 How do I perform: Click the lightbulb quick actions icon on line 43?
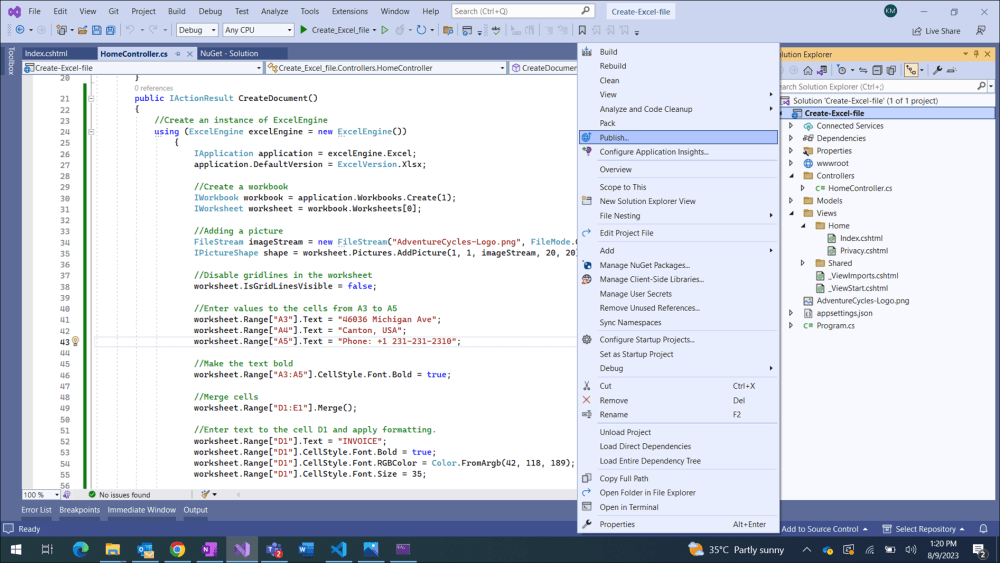tap(75, 341)
